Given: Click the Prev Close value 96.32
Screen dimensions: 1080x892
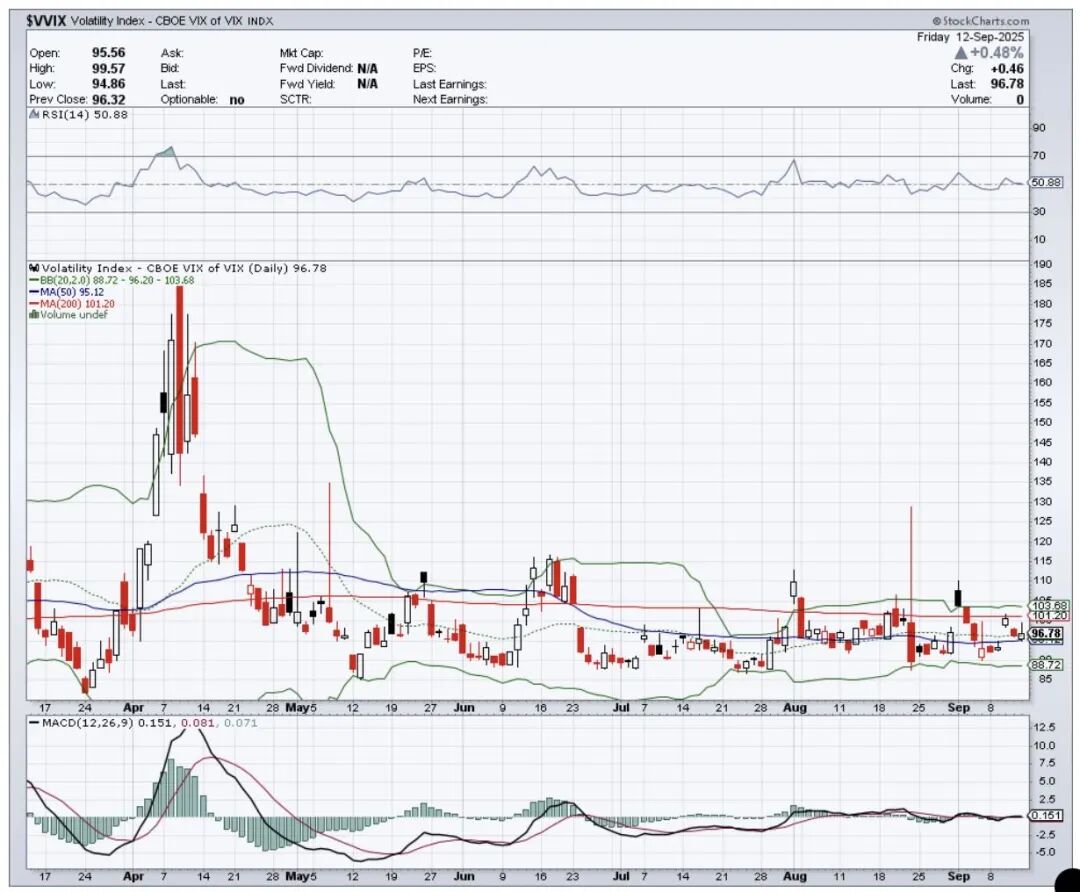Looking at the screenshot, I should 109,100.
